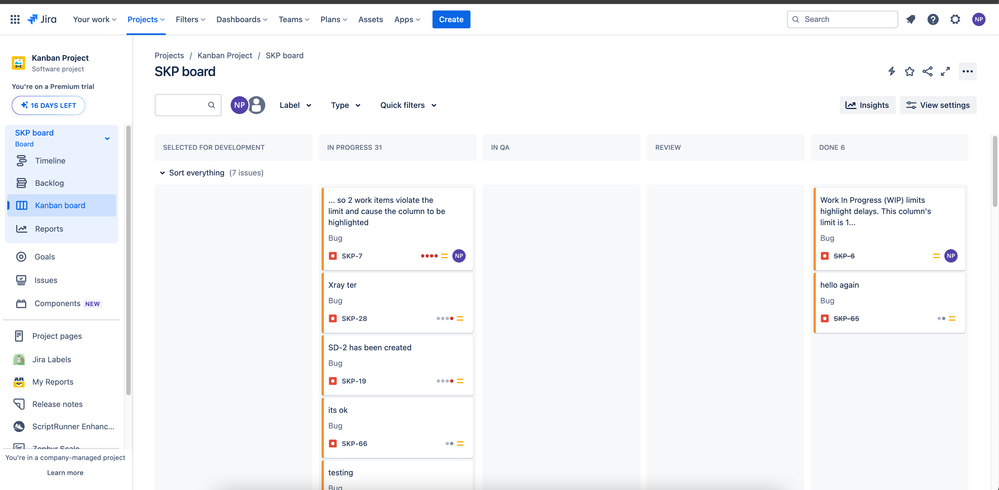
Task: Click the medium priority icon on SKP-66
Action: pyautogui.click(x=460, y=443)
